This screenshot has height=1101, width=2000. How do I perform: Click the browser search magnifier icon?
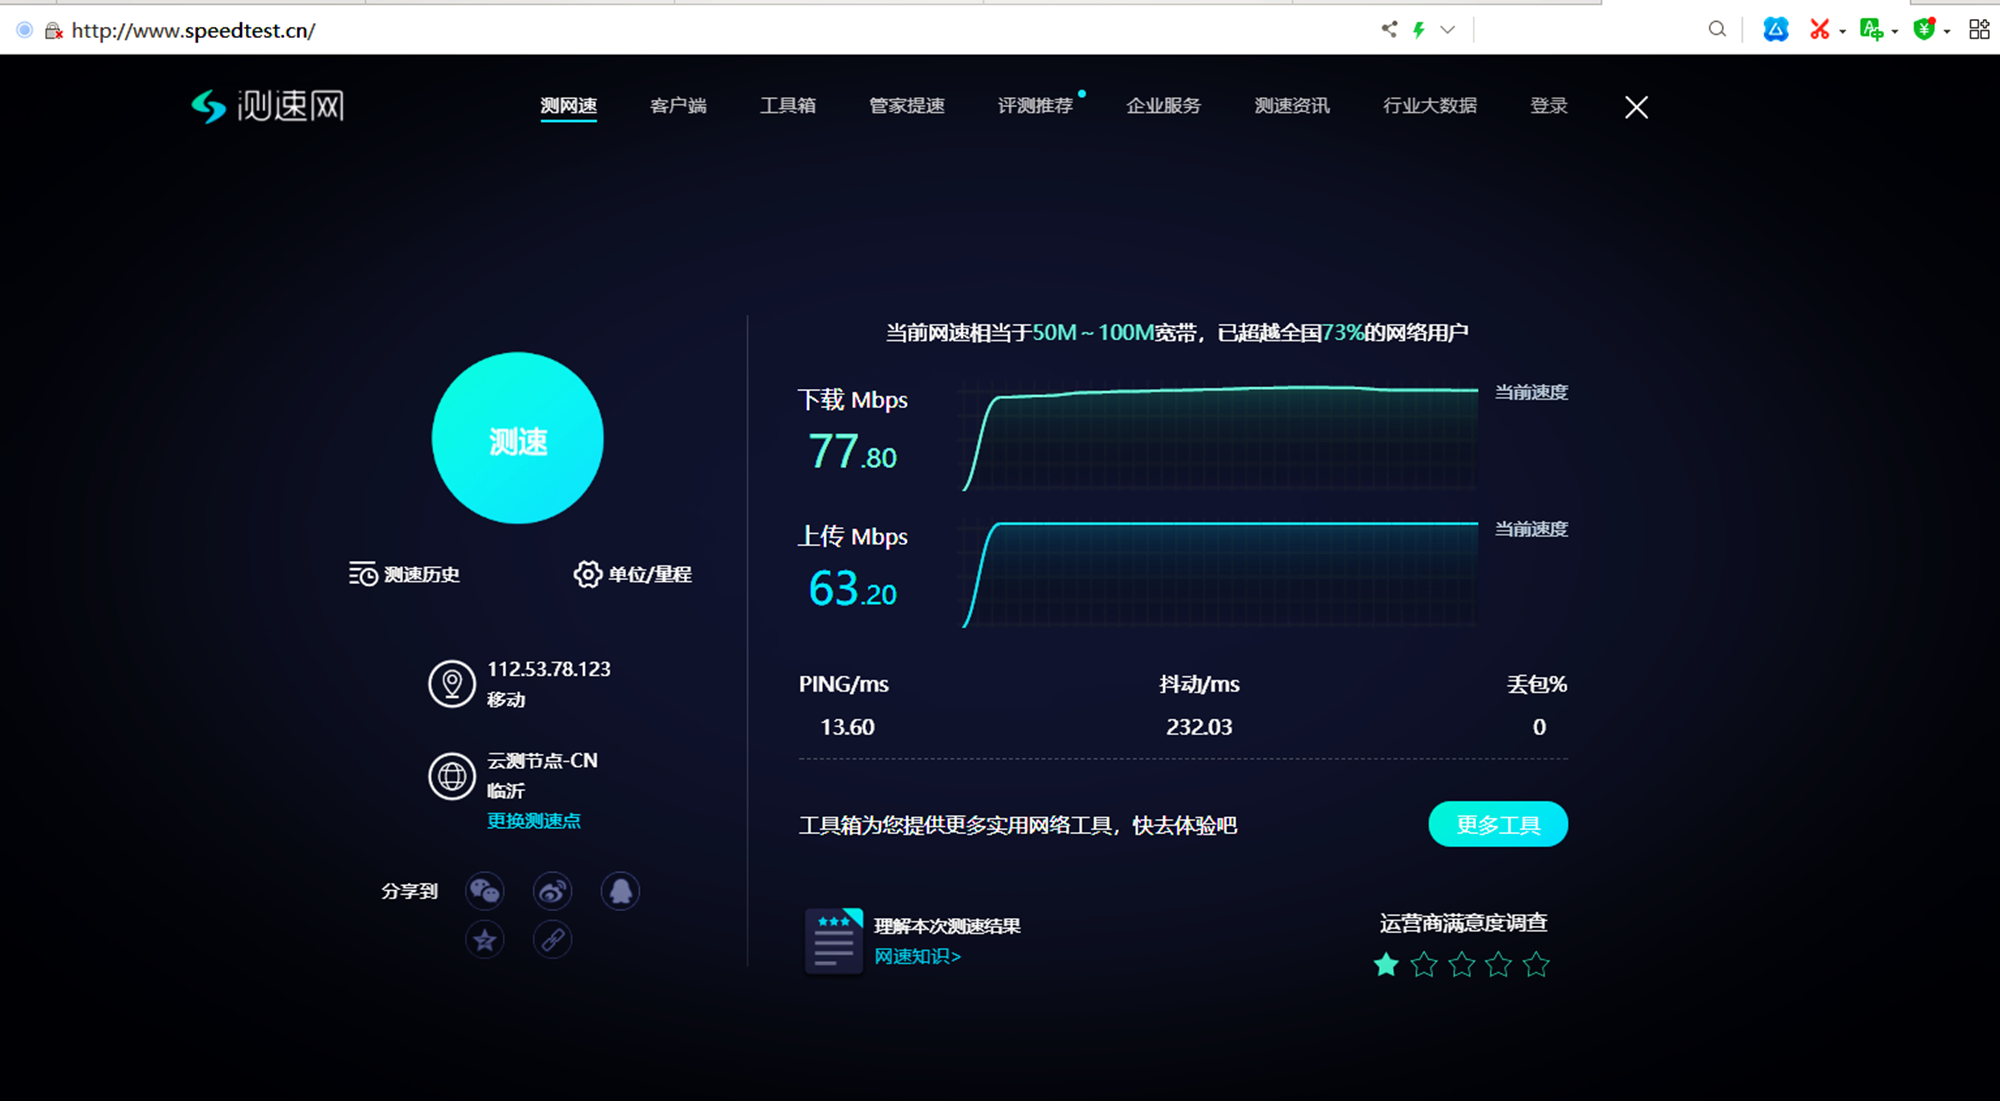tap(1717, 30)
